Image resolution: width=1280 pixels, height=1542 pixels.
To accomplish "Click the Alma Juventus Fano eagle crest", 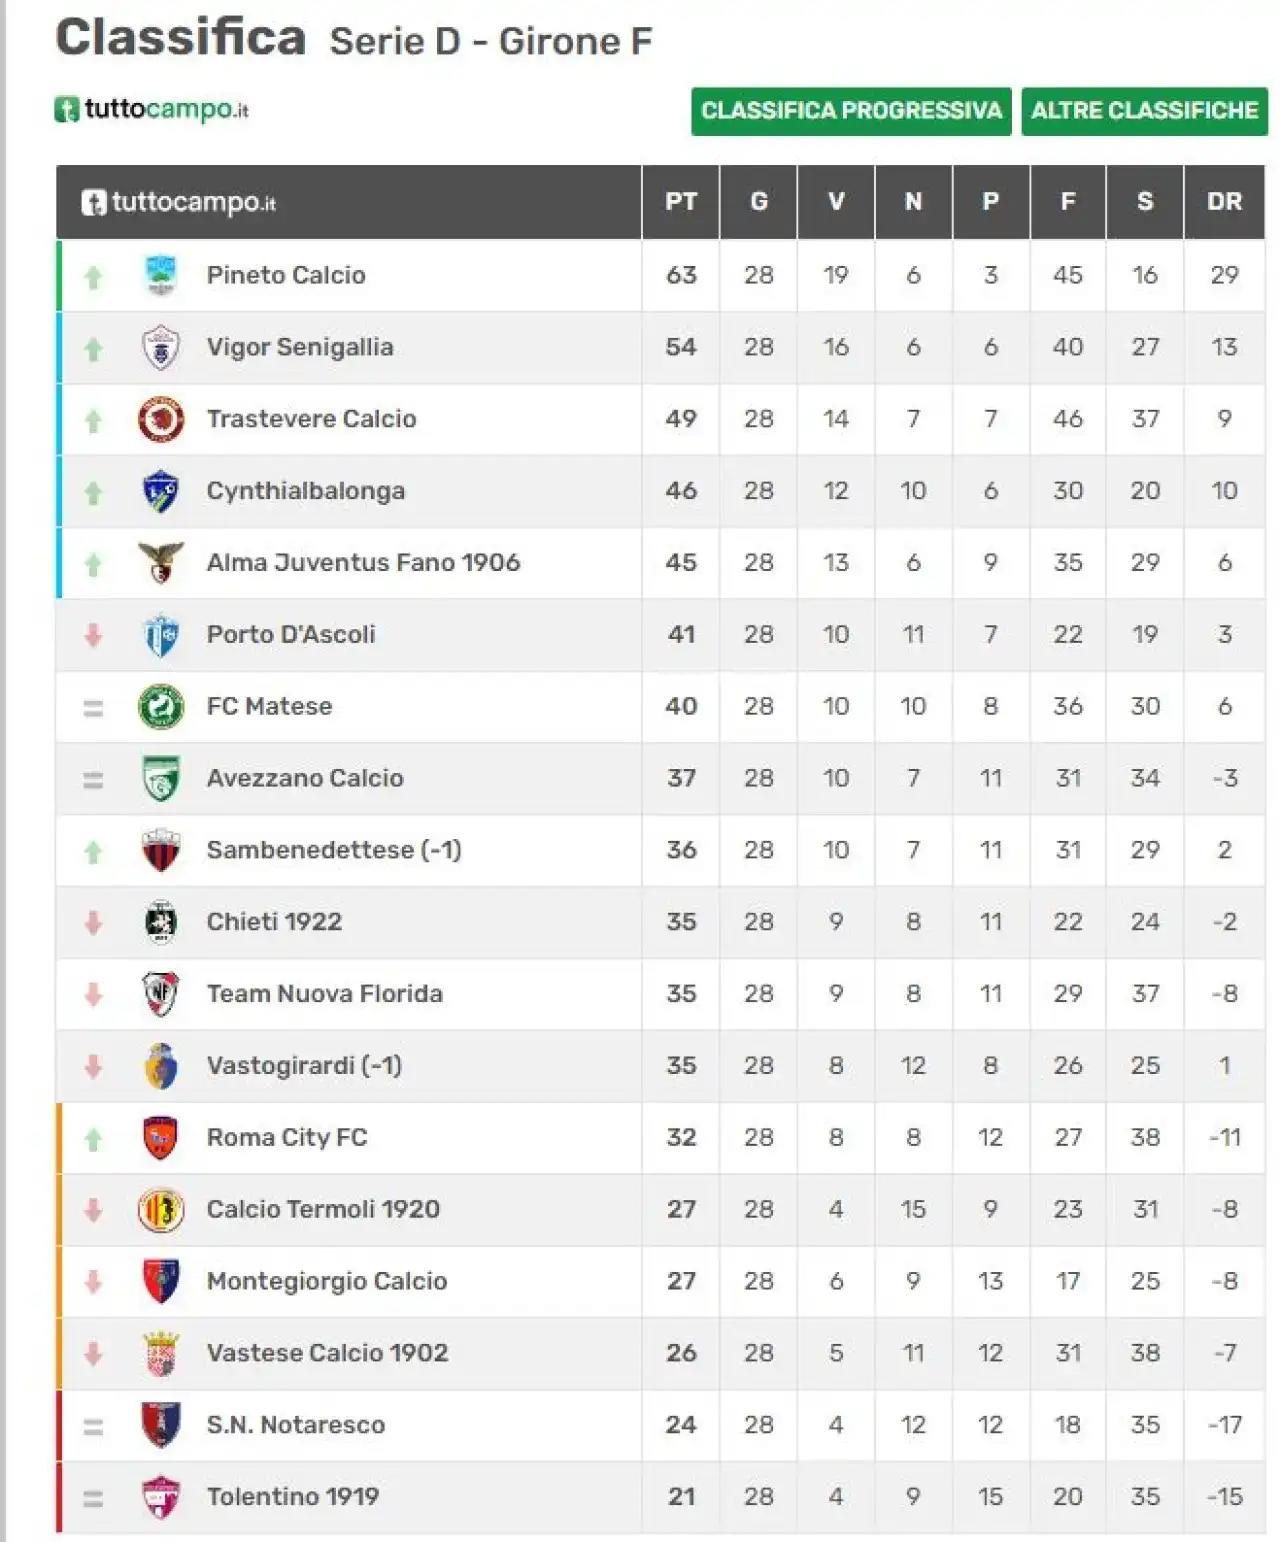I will pos(160,563).
